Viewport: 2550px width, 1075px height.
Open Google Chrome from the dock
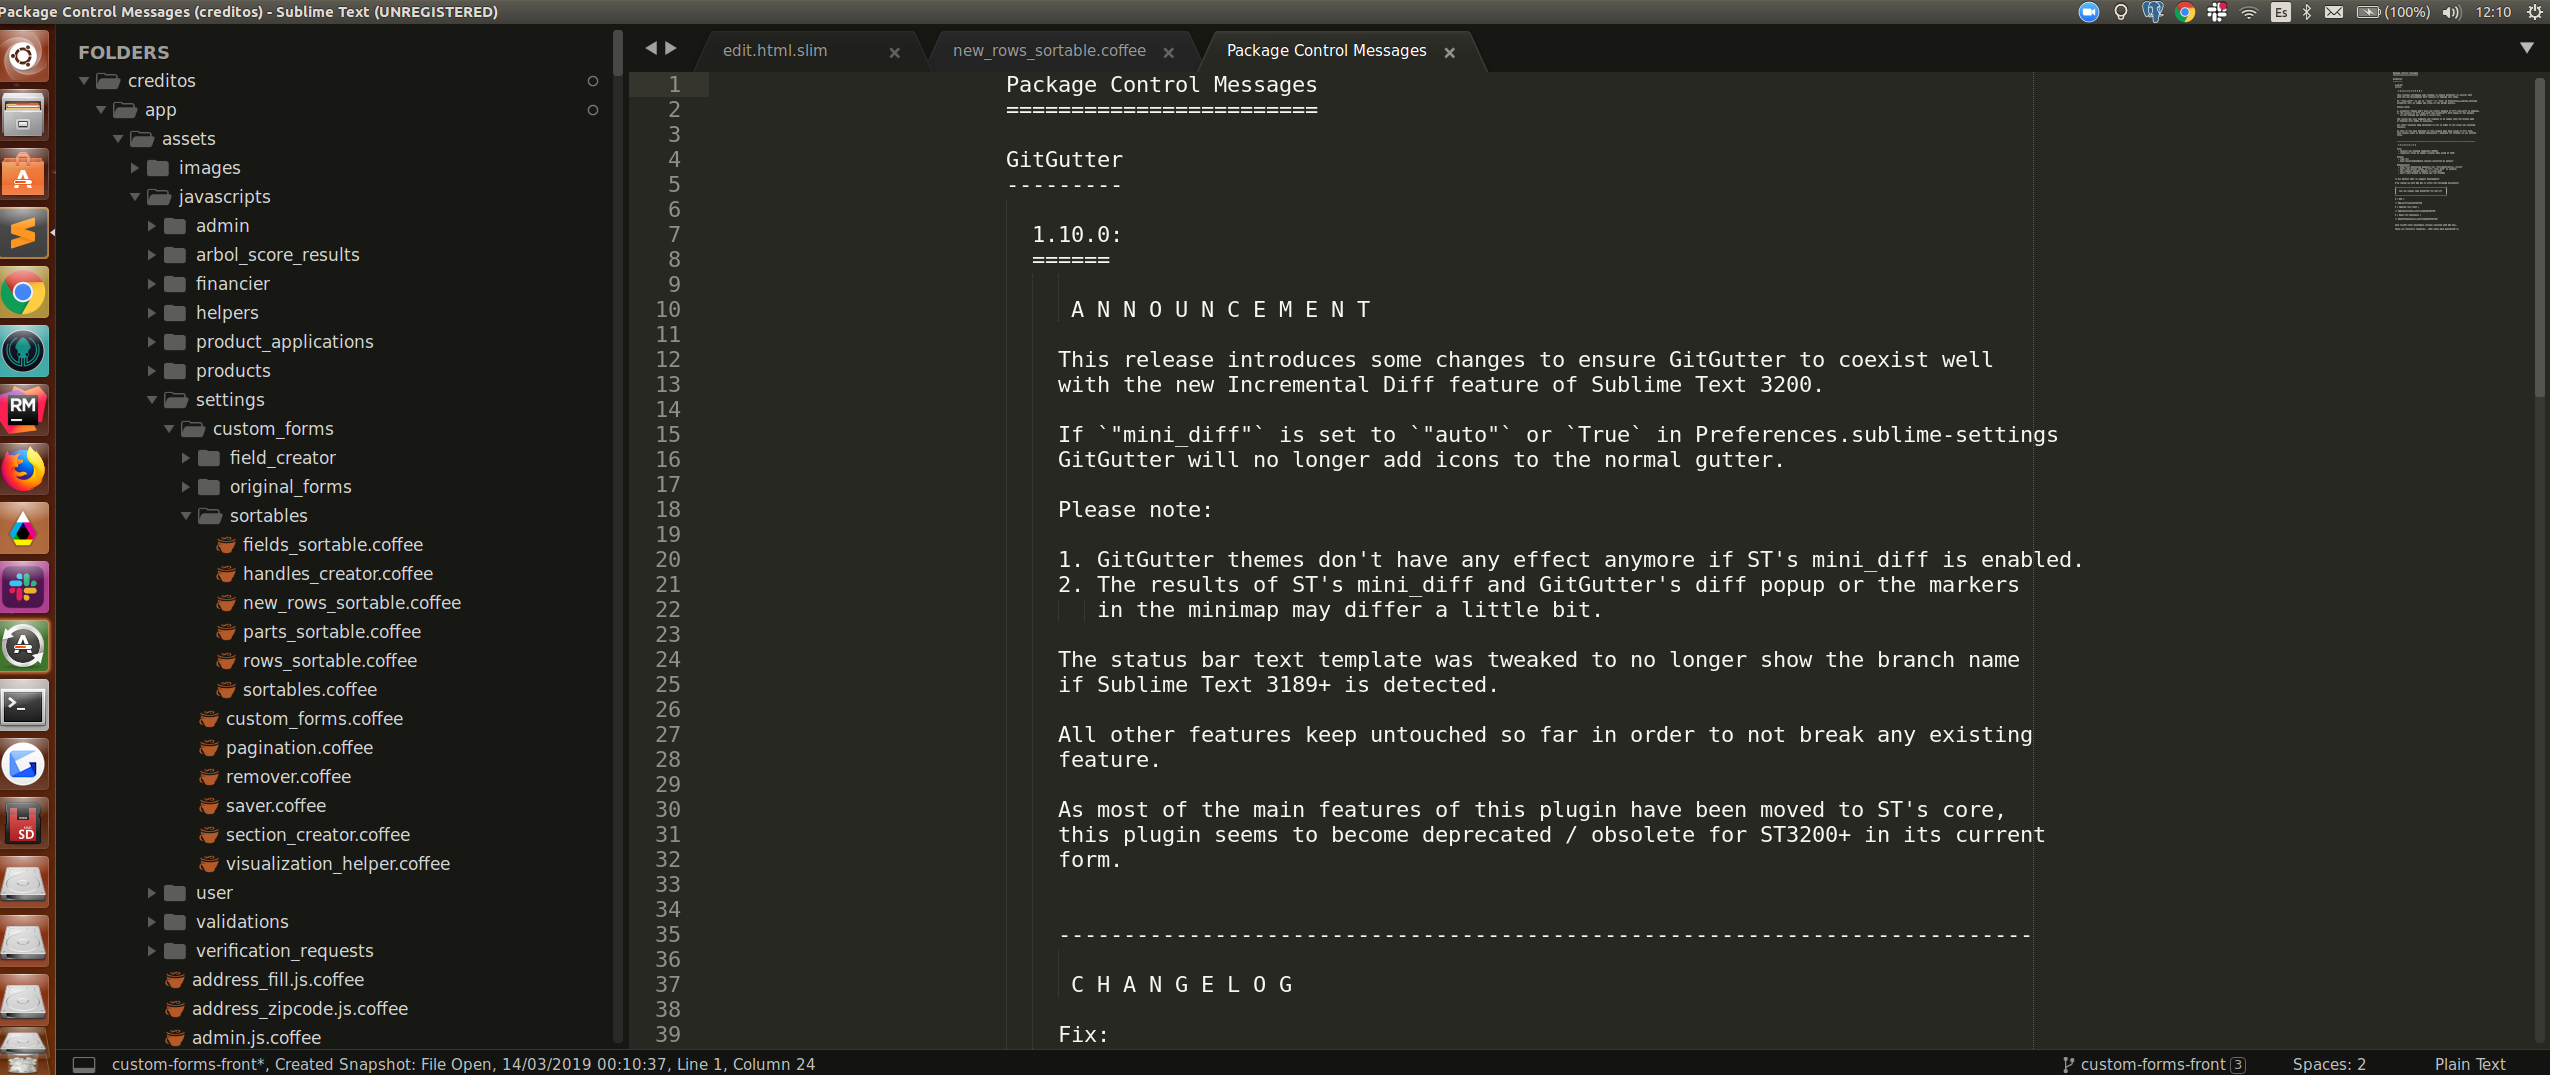(x=24, y=293)
